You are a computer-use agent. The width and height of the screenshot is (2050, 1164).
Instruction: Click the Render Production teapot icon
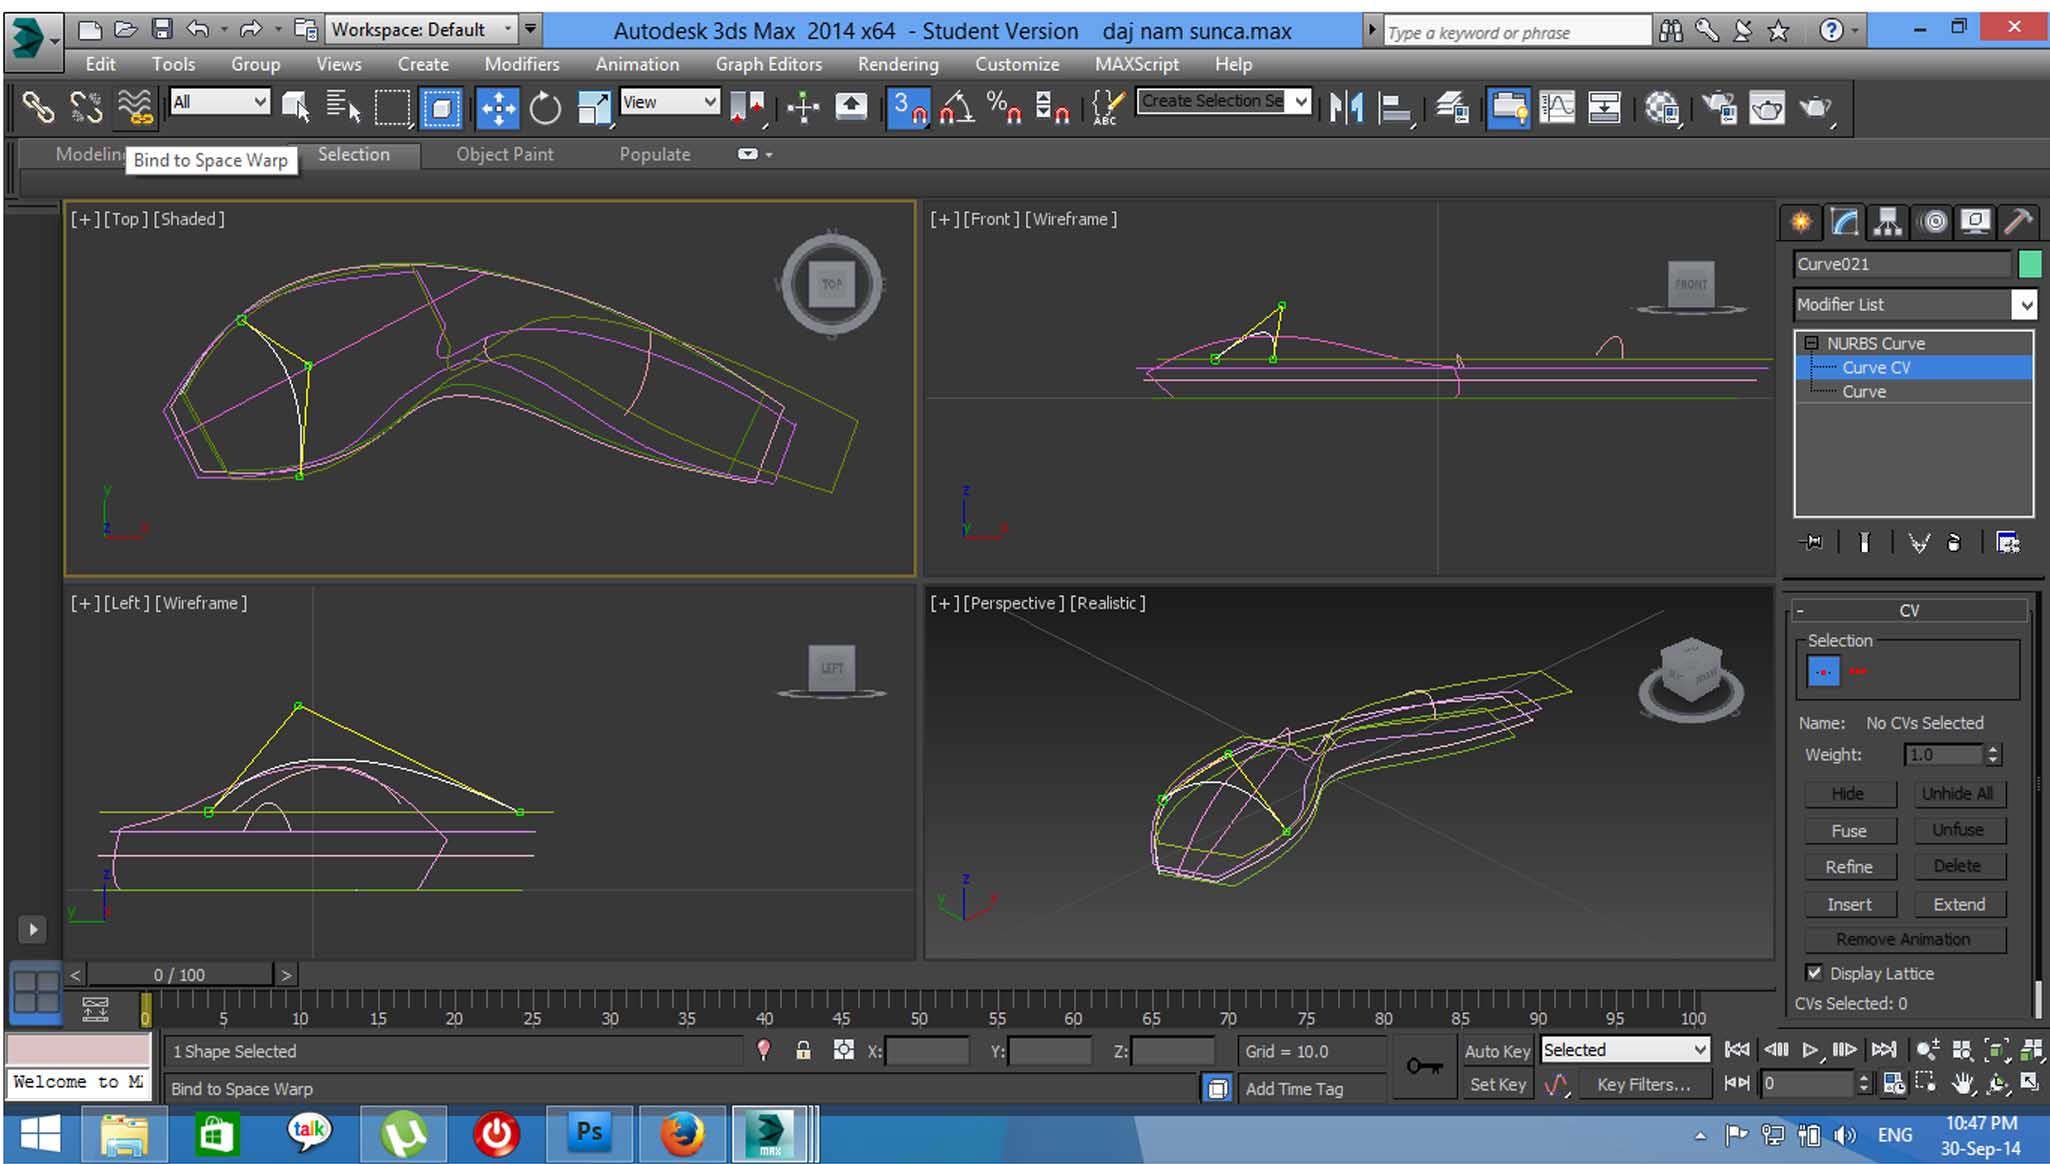(x=1815, y=107)
